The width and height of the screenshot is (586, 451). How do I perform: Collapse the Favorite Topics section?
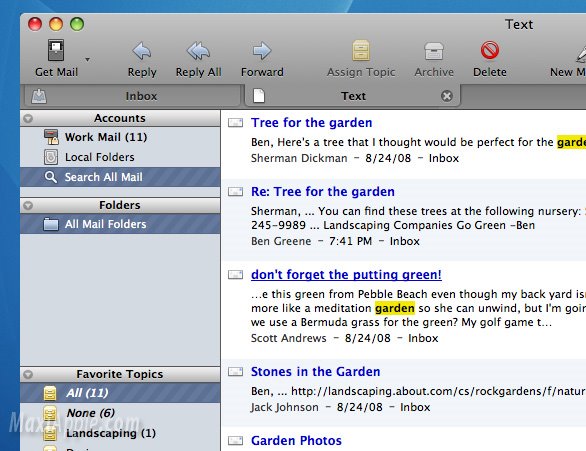click(x=28, y=374)
